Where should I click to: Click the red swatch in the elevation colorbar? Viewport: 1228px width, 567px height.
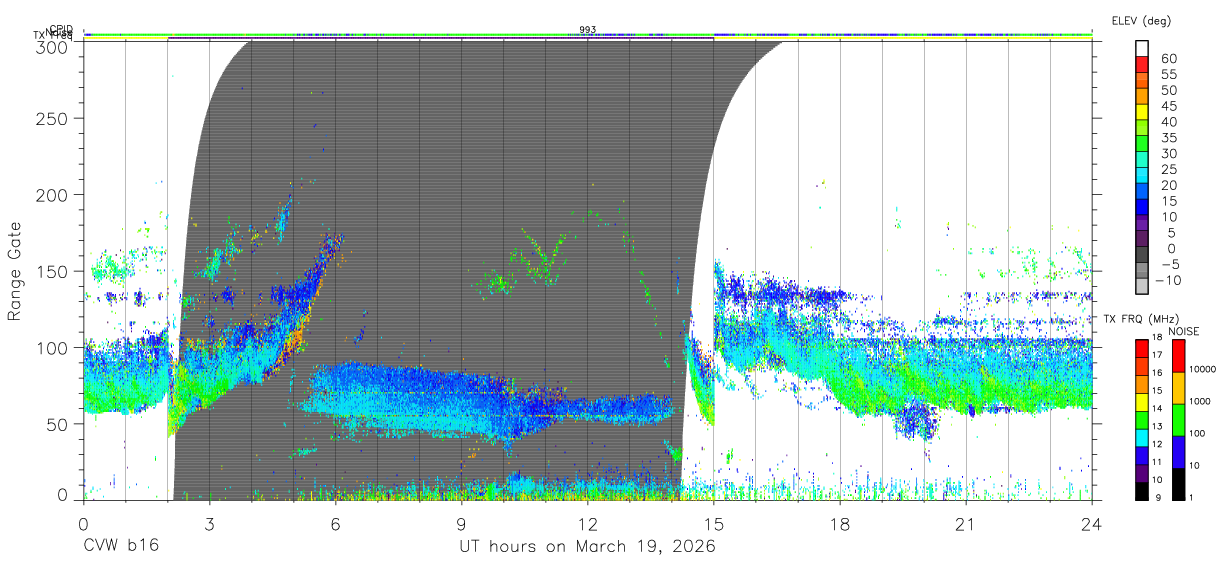[x=1144, y=64]
